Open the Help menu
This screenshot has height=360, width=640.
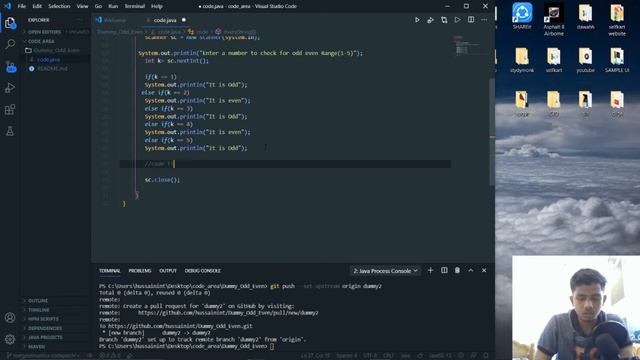157,6
